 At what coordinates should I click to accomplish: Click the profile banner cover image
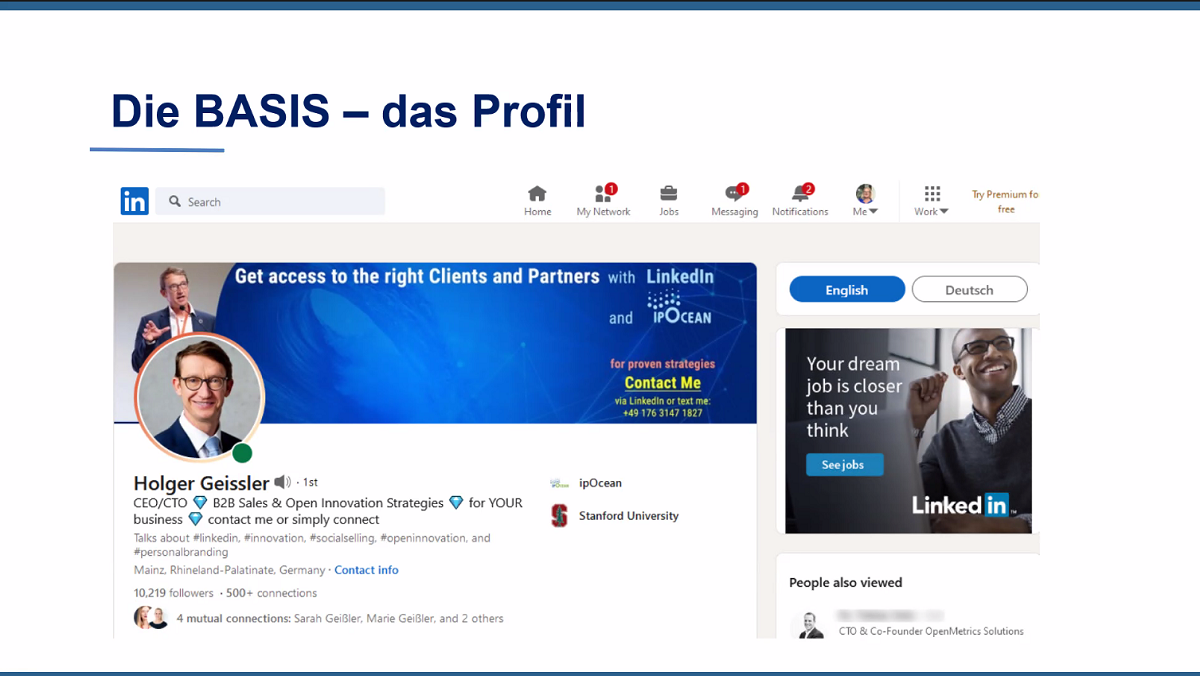tap(435, 343)
